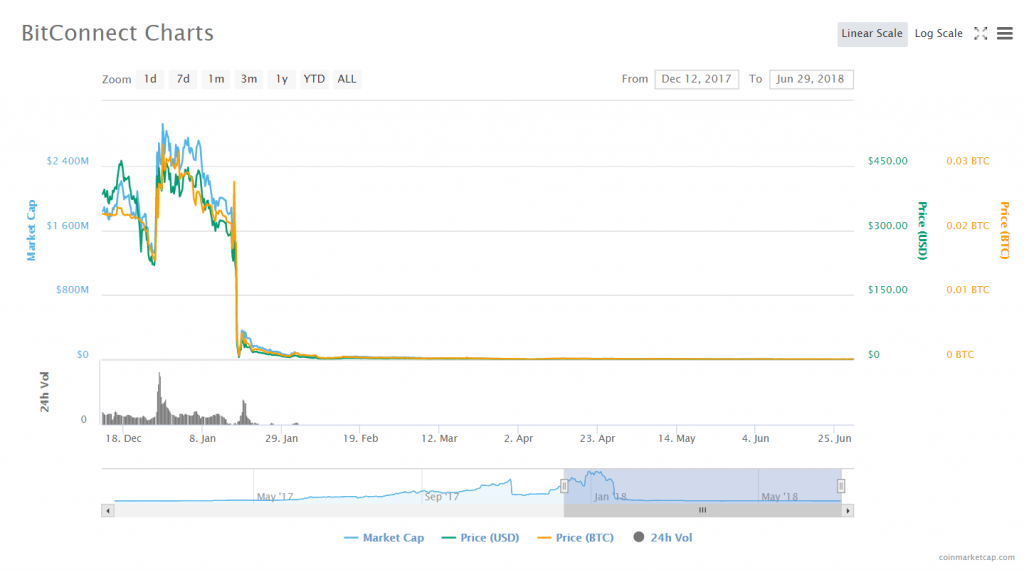Set zoom to 1d
Image resolution: width=1024 pixels, height=570 pixels.
pyautogui.click(x=150, y=79)
